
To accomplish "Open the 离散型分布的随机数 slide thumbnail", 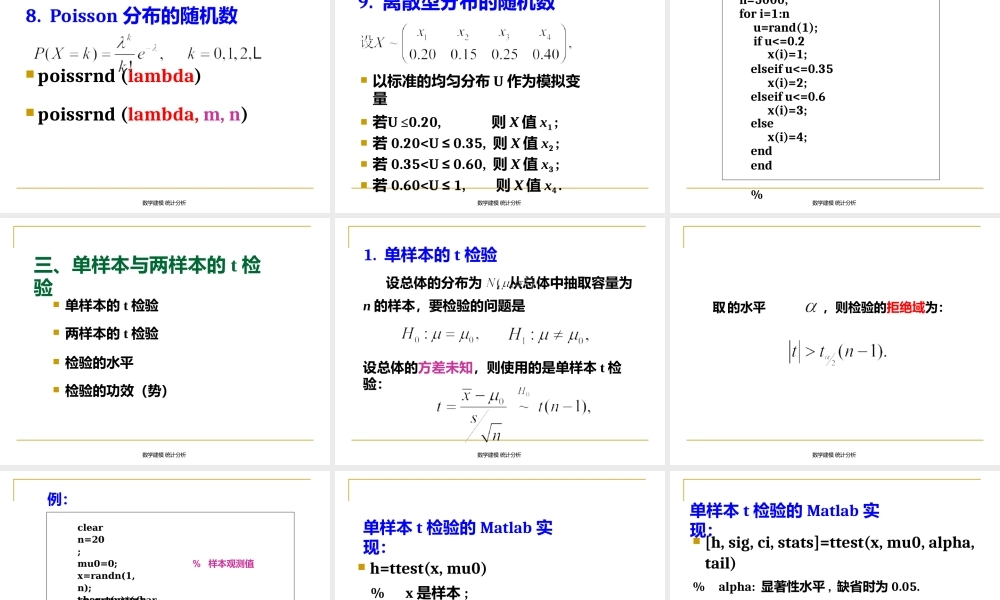I will (x=499, y=105).
